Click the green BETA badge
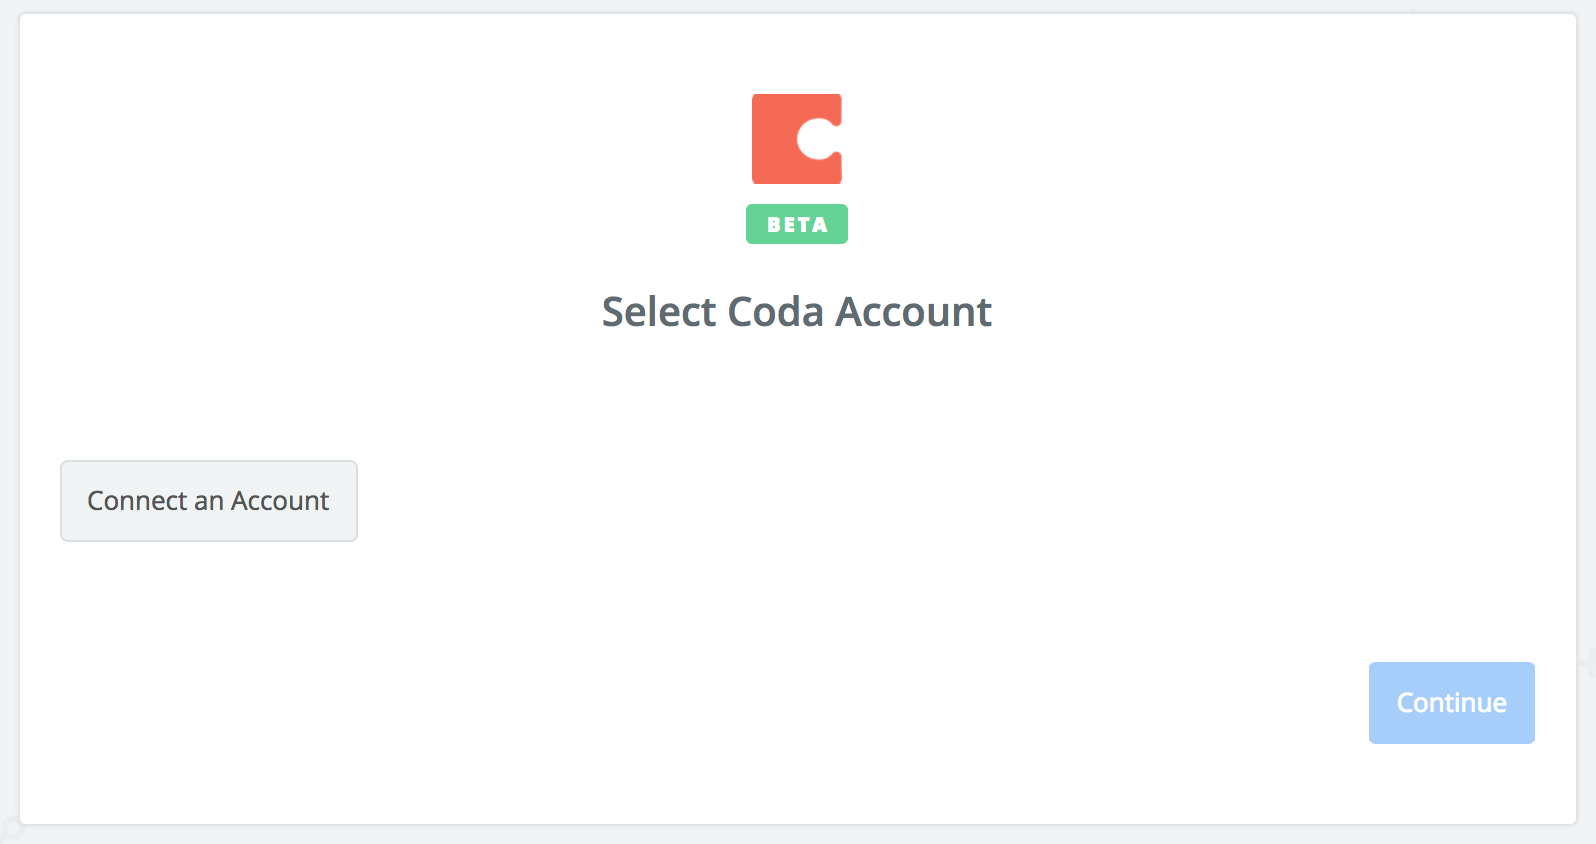Viewport: 1596px width, 844px height. pos(797,224)
